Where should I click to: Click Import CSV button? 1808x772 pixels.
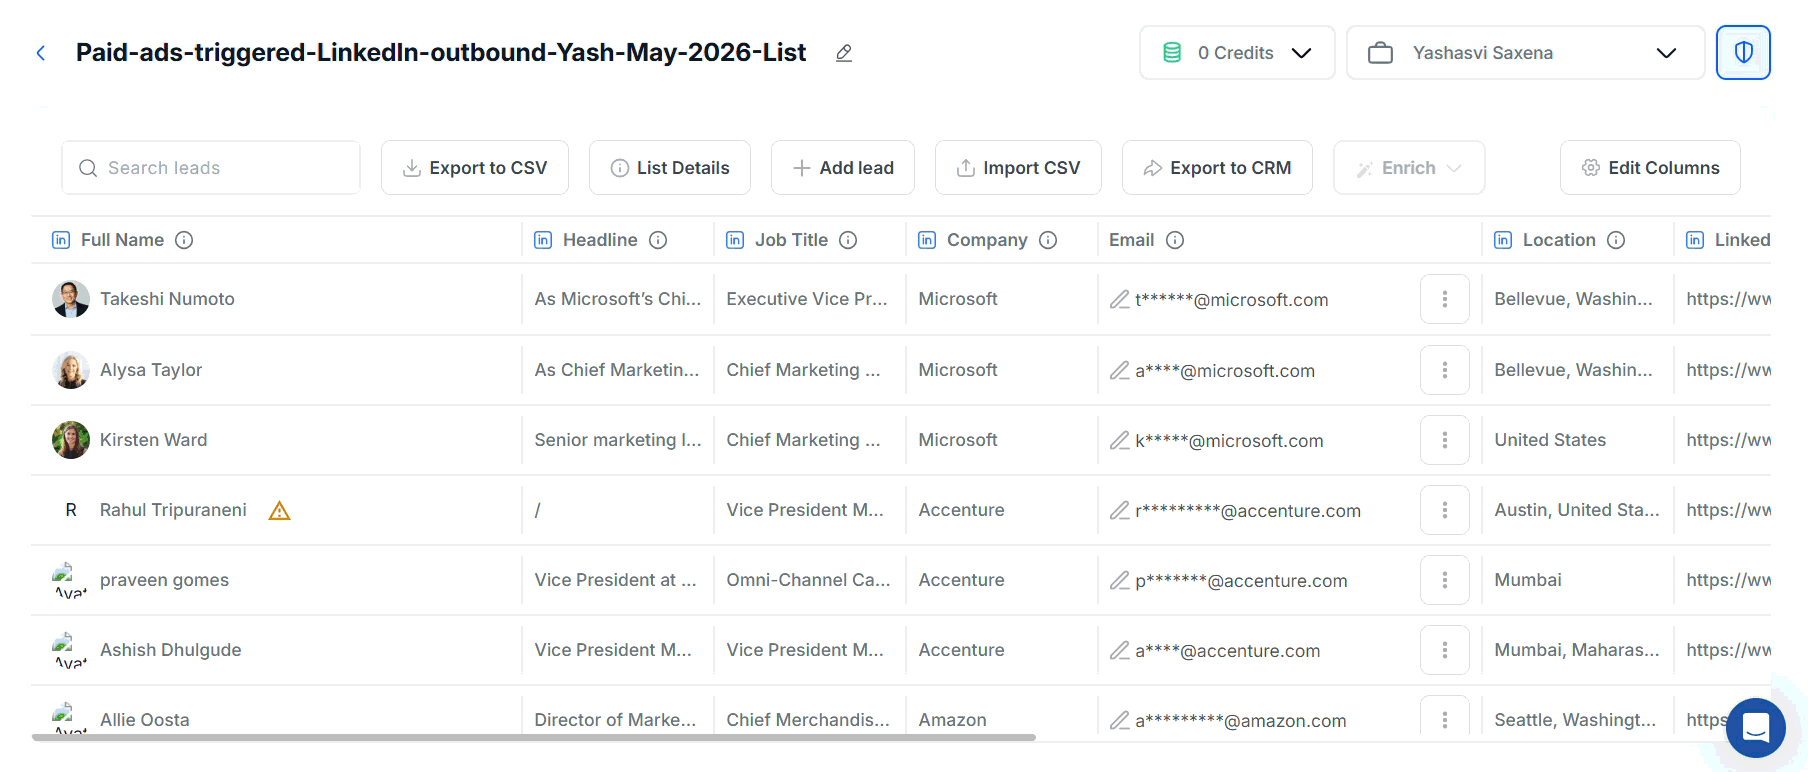[1018, 168]
